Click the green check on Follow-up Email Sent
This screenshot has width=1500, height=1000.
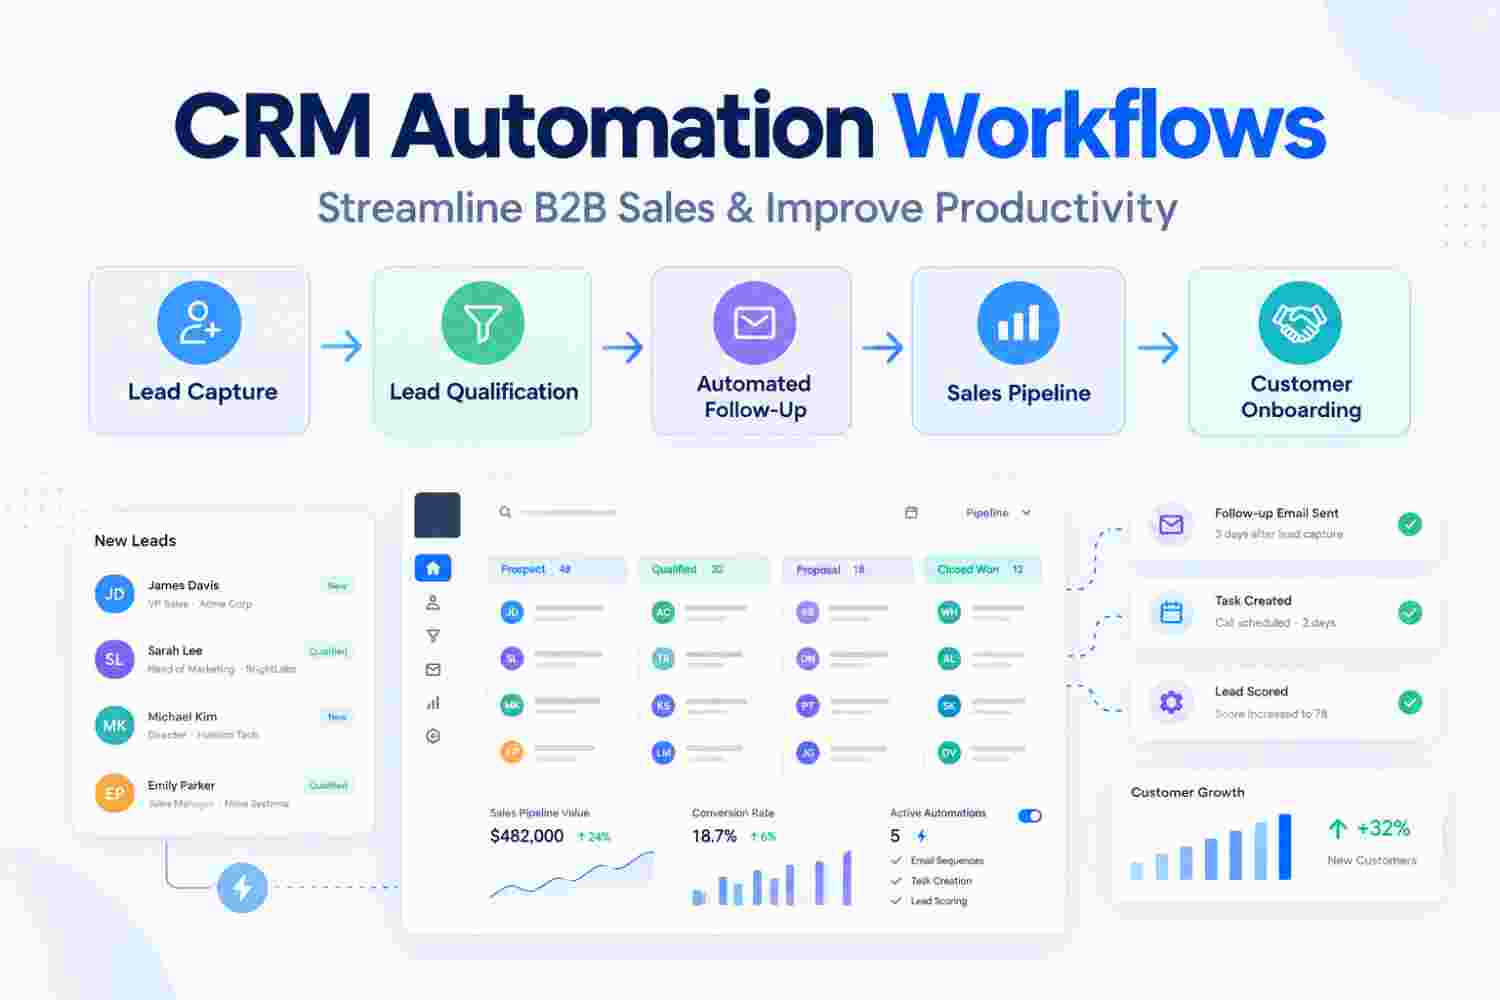(1410, 524)
